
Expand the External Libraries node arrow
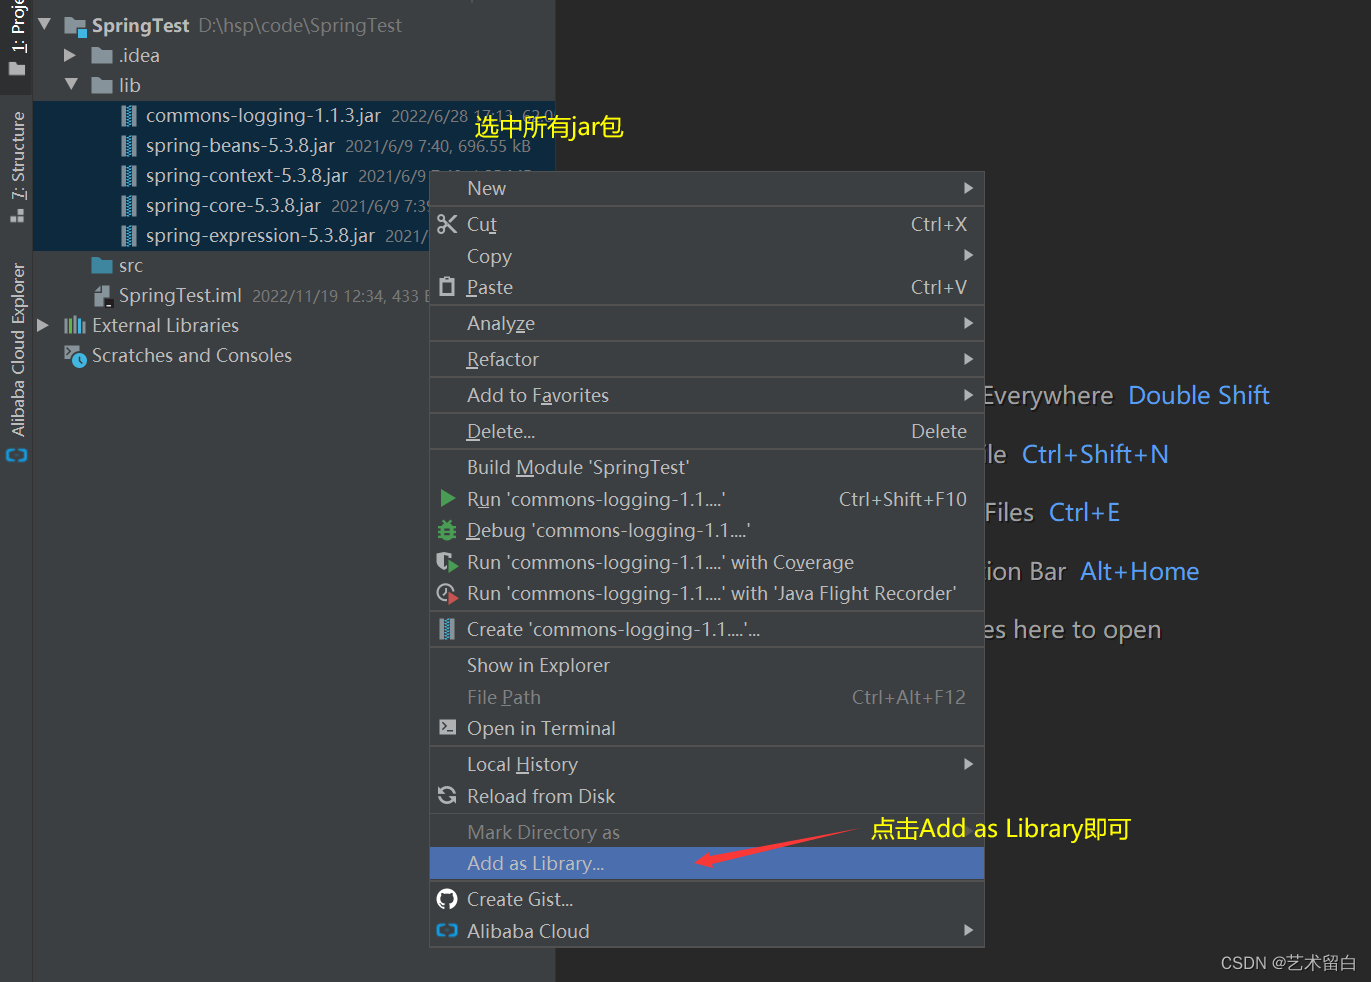point(43,325)
